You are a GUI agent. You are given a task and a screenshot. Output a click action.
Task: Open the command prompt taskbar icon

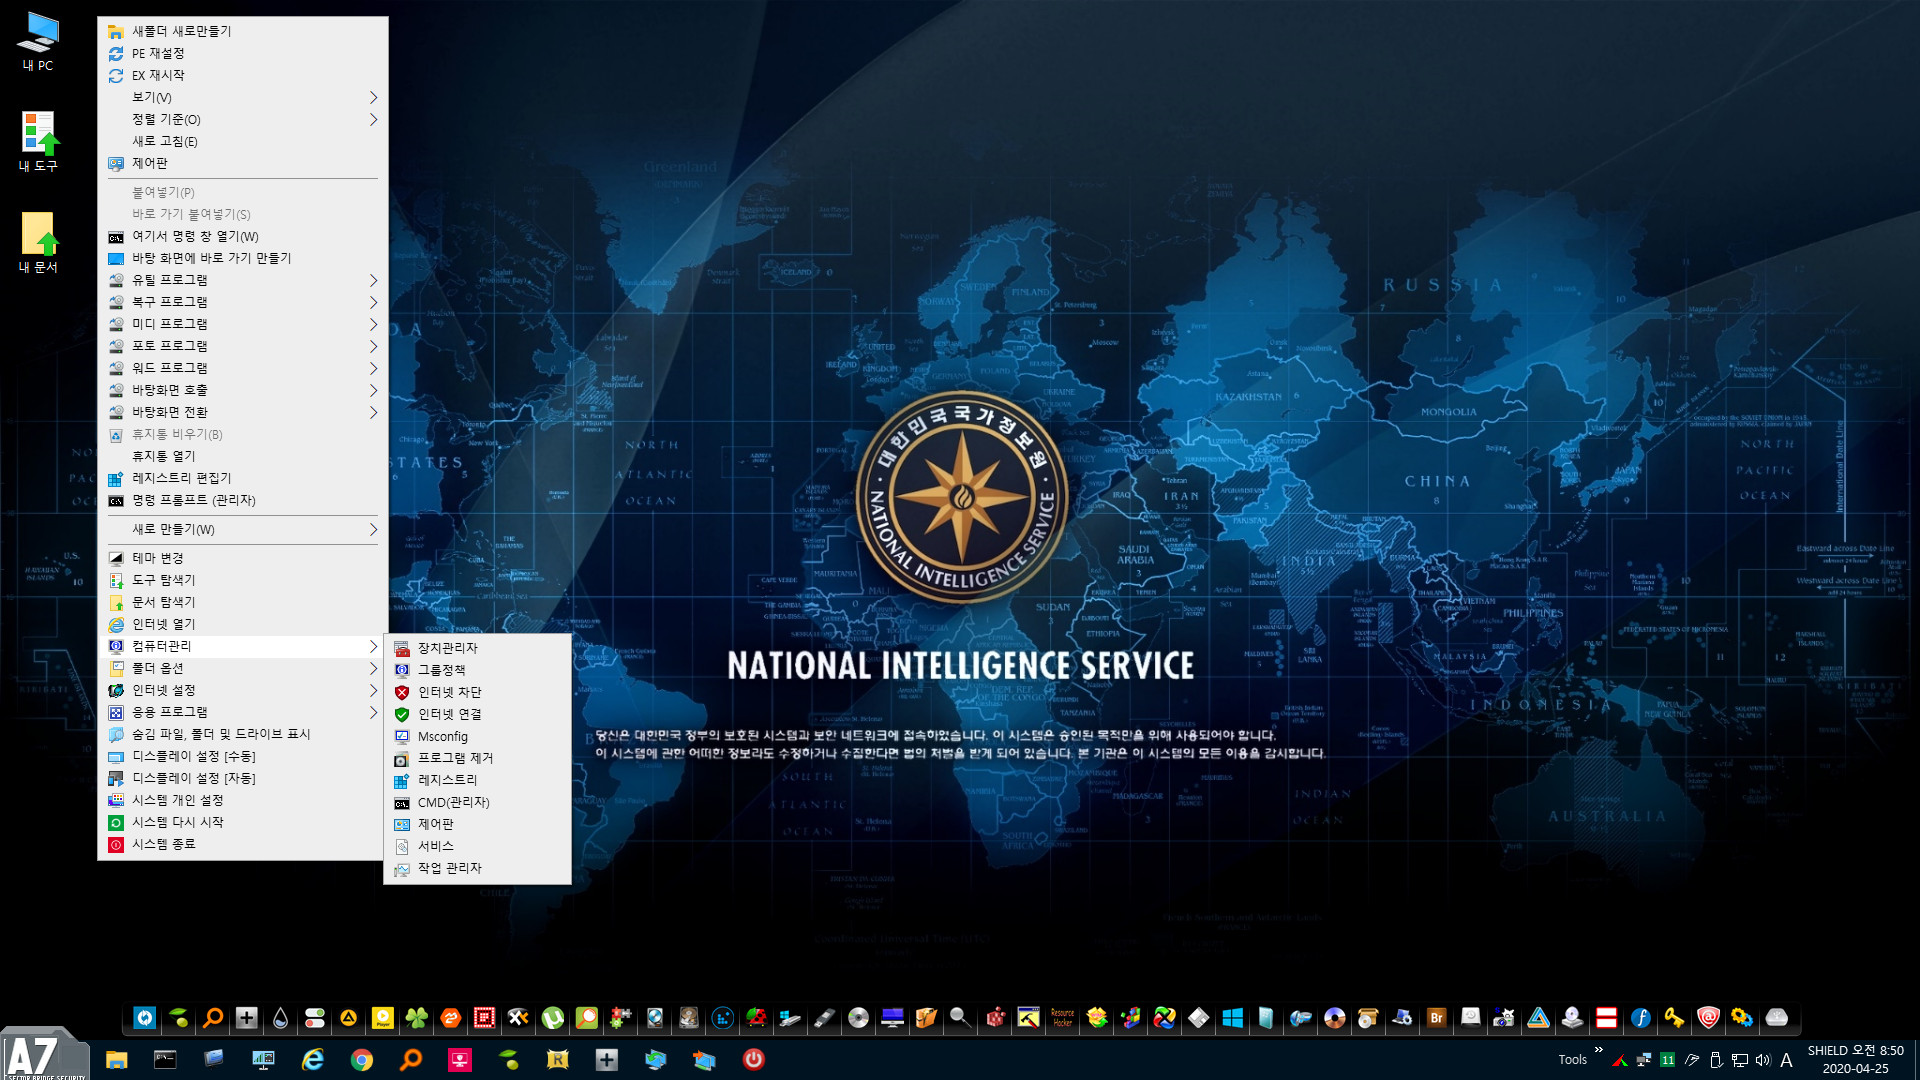pyautogui.click(x=166, y=1060)
